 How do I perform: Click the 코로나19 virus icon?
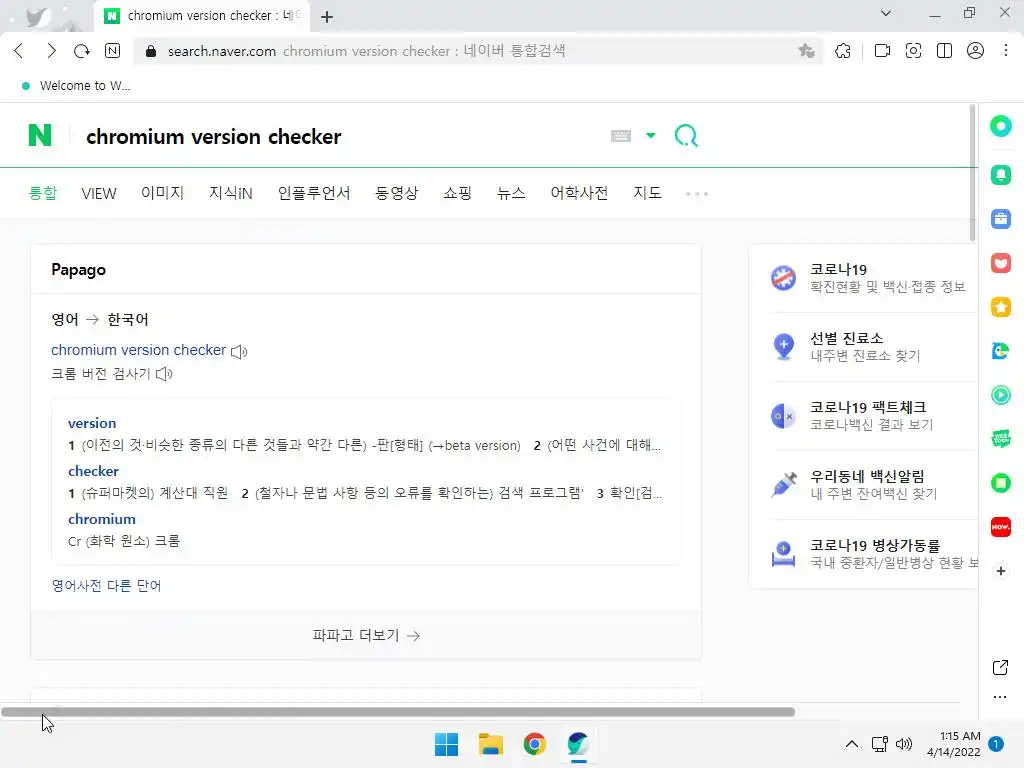pos(783,278)
